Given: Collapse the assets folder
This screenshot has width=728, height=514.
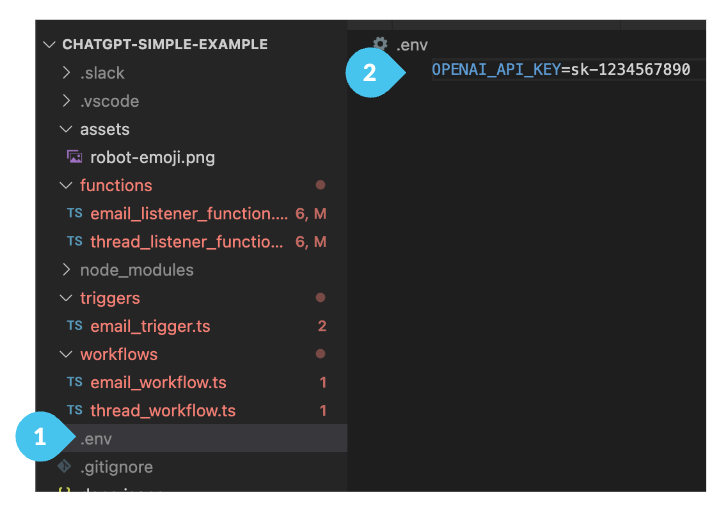Looking at the screenshot, I should pyautogui.click(x=67, y=129).
